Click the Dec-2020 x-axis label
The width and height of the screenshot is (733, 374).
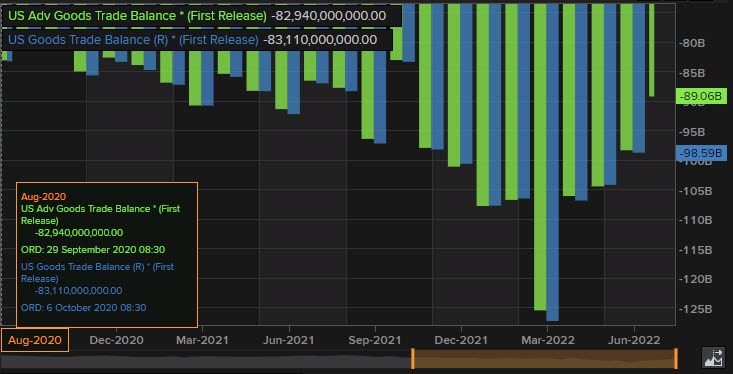pyautogui.click(x=116, y=340)
